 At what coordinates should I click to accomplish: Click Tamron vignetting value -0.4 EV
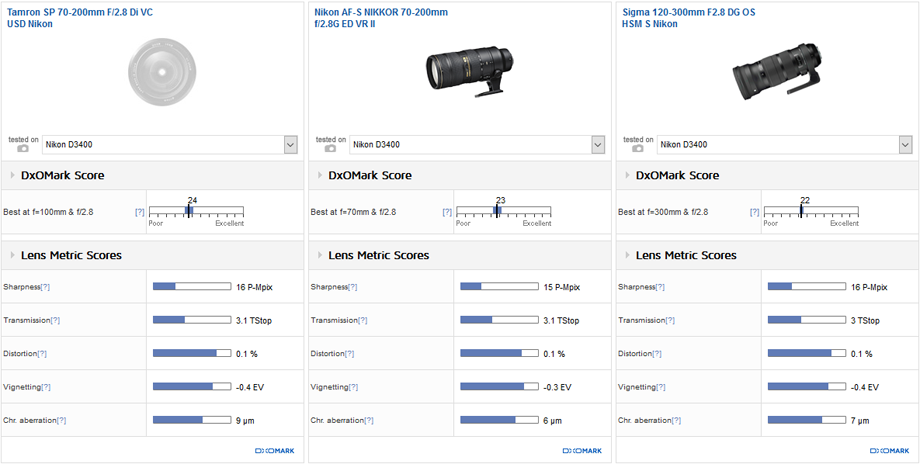(x=250, y=387)
